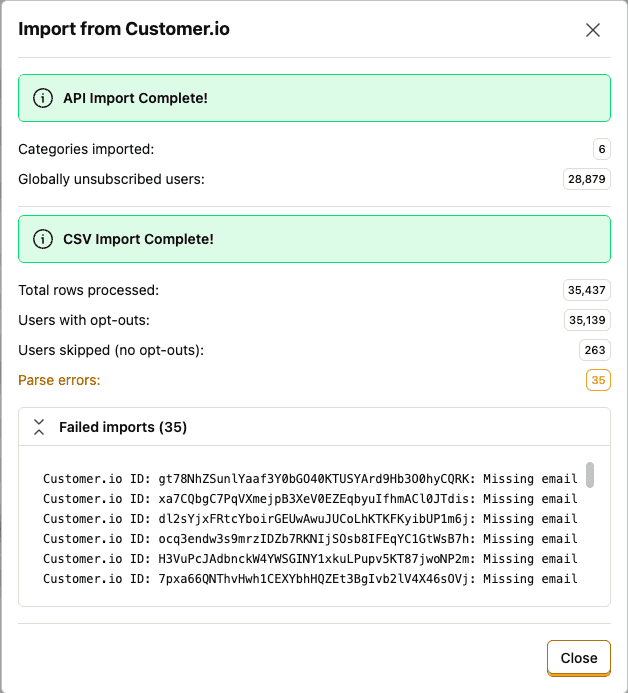The height and width of the screenshot is (693, 628).
Task: Select the failed import row starting xa7CQbgC7
Action: click(310, 499)
